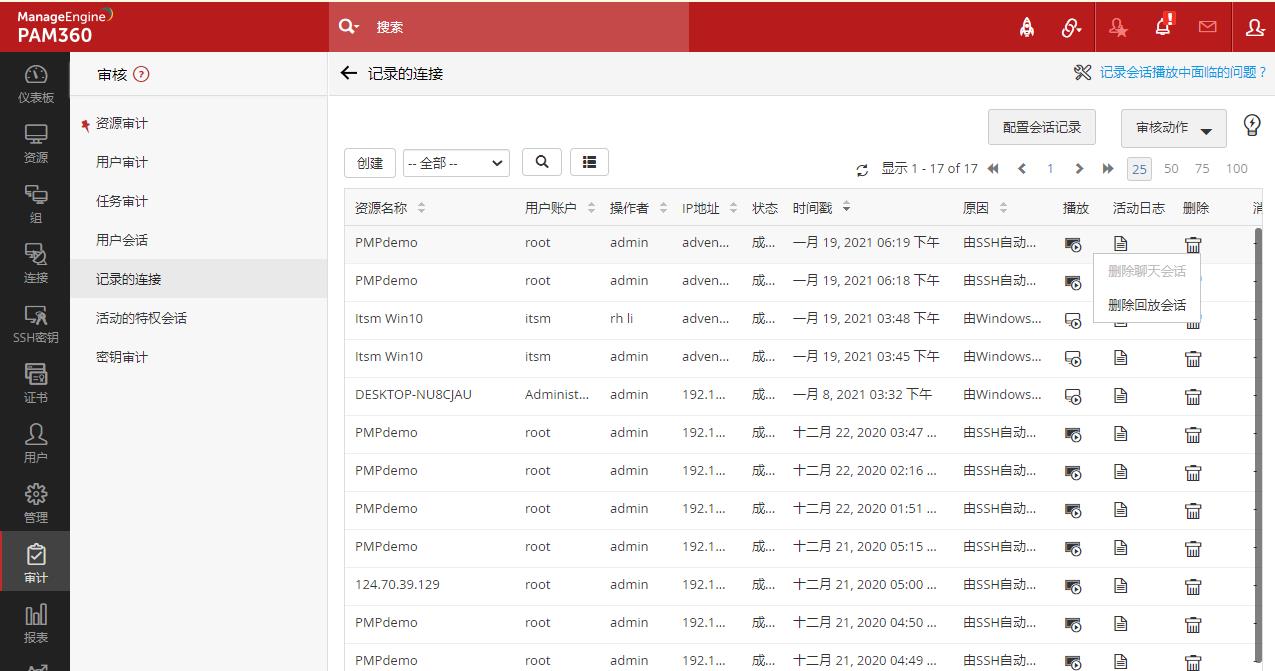1275x671 pixels.
Task: Click the column chooser list icon
Action: pos(589,162)
